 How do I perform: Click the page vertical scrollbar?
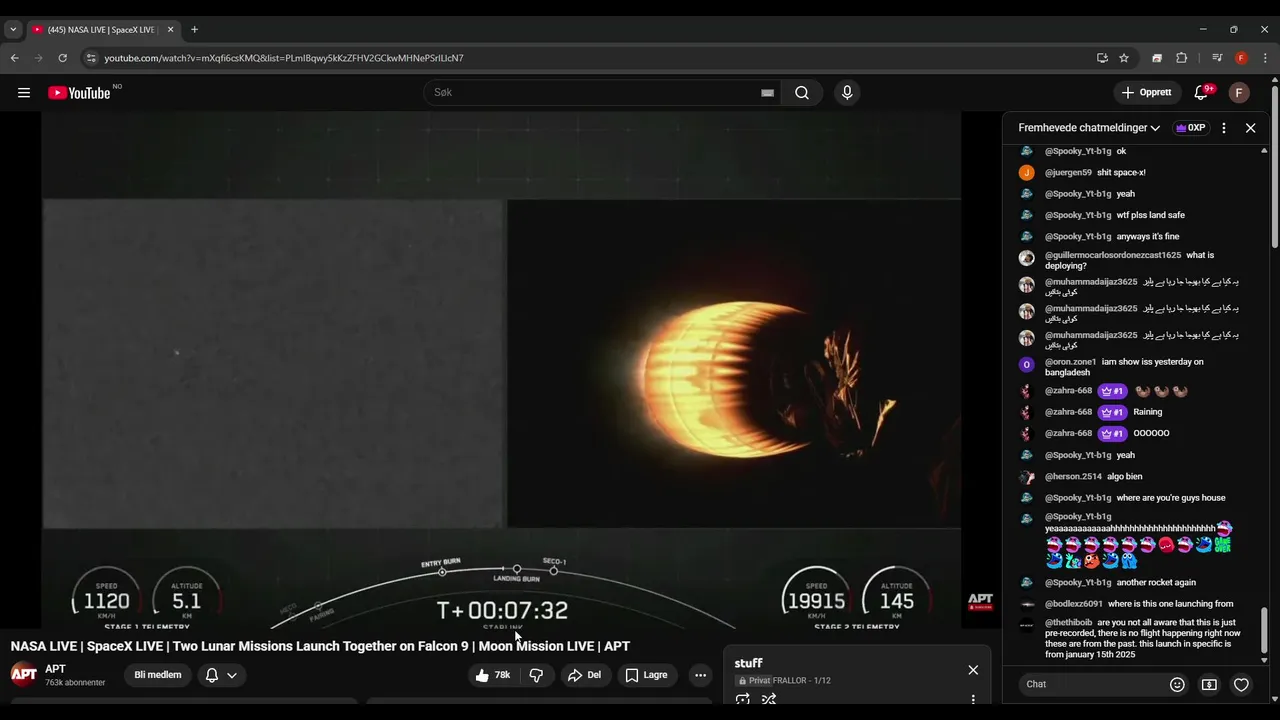click(1275, 170)
